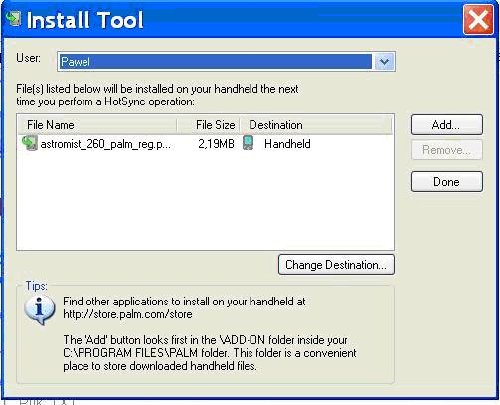Click the 2,19MB file size cell

(216, 144)
